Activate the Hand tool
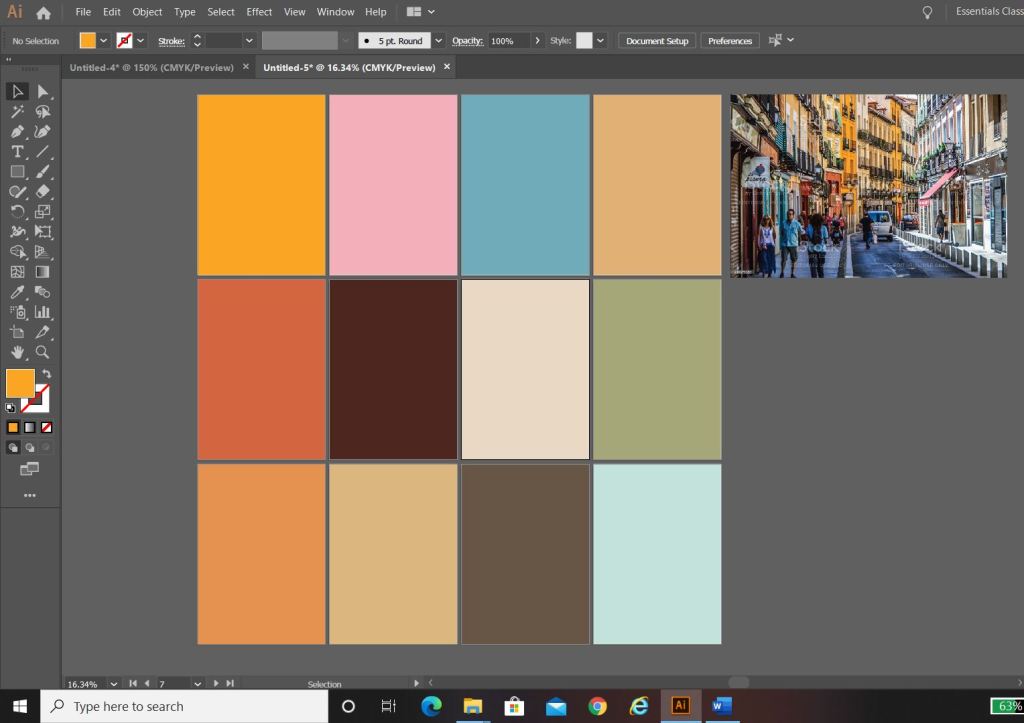The image size is (1024, 723). pos(17,352)
